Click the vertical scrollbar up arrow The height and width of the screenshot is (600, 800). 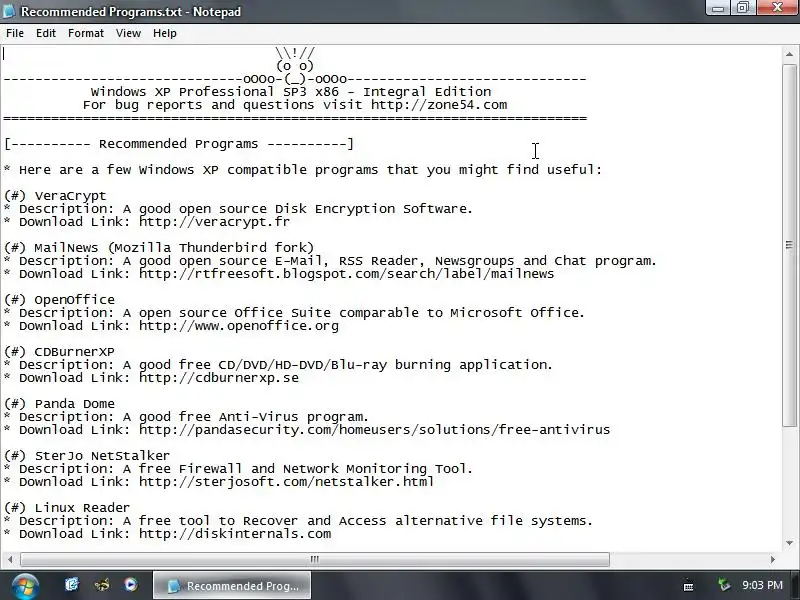click(x=789, y=54)
